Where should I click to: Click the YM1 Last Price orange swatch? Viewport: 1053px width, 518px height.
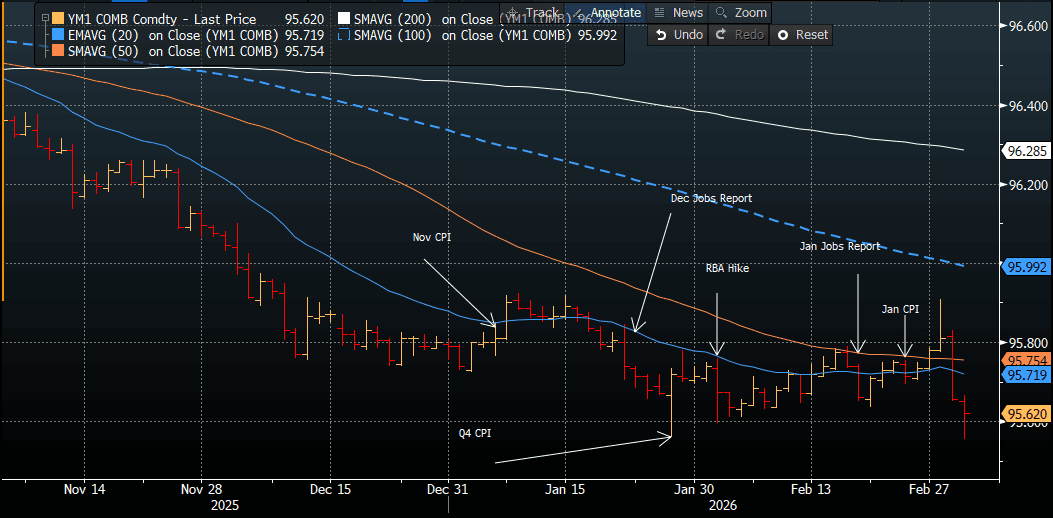58,19
